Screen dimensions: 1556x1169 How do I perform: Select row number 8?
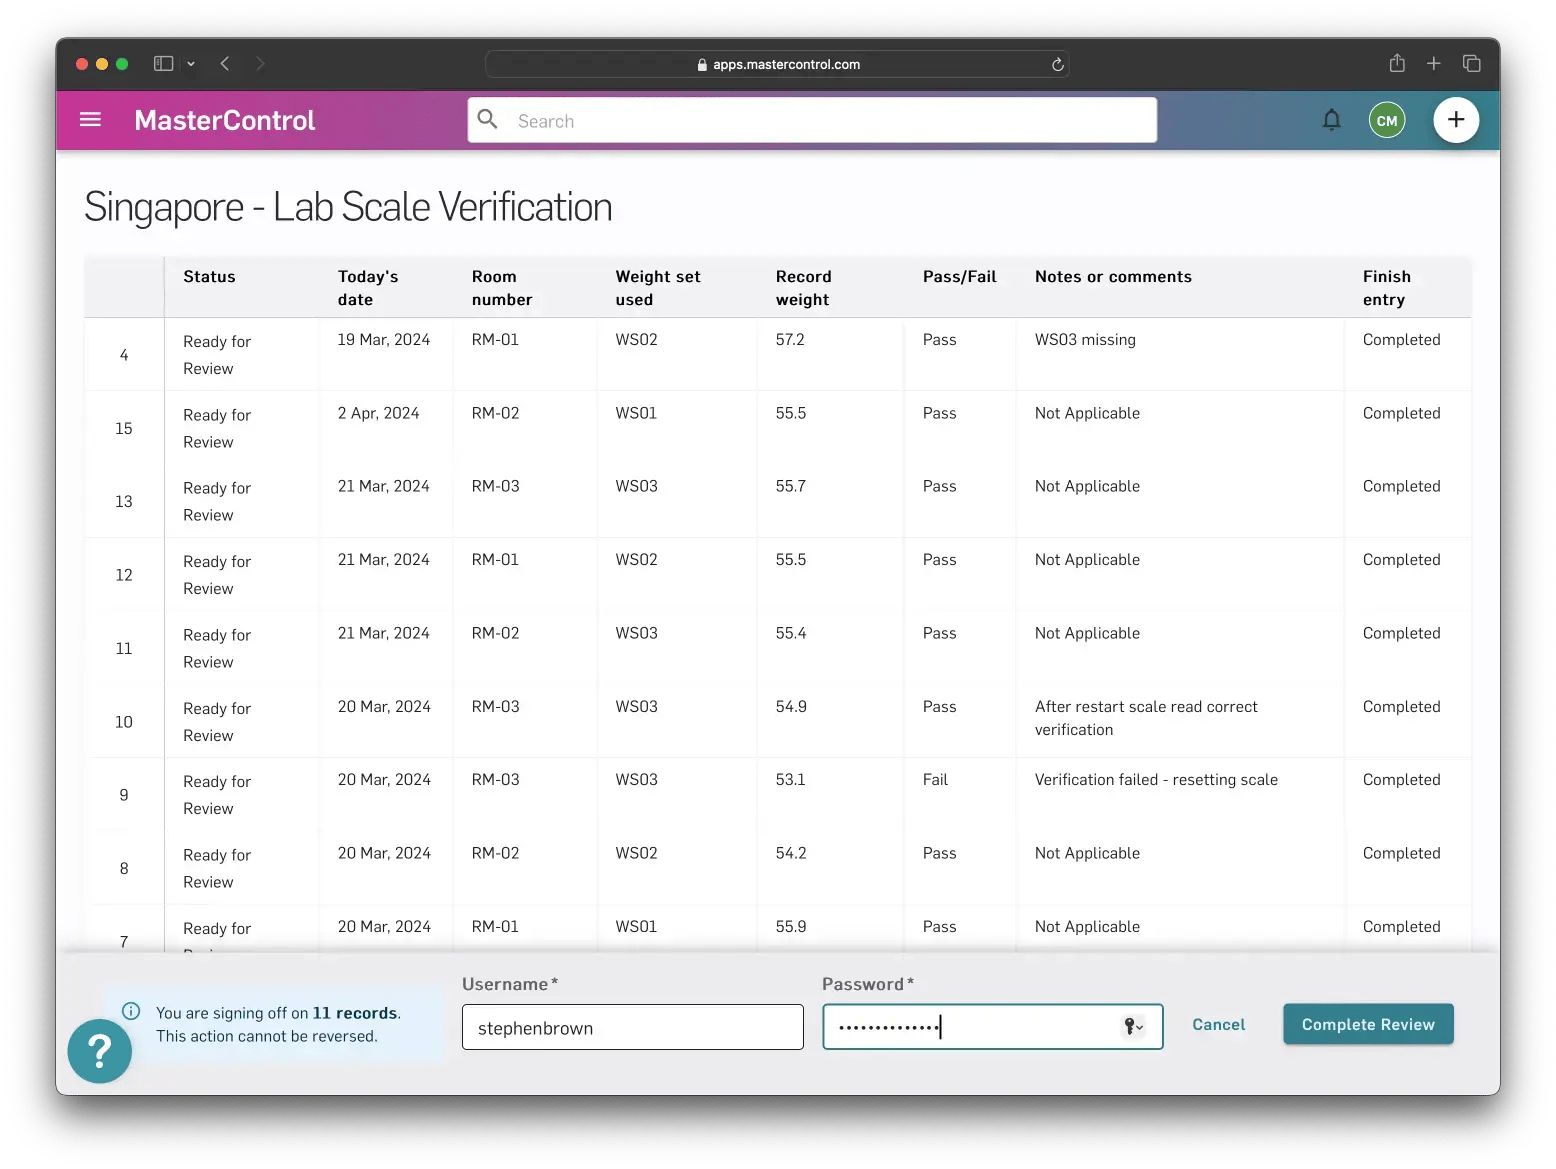click(x=124, y=868)
